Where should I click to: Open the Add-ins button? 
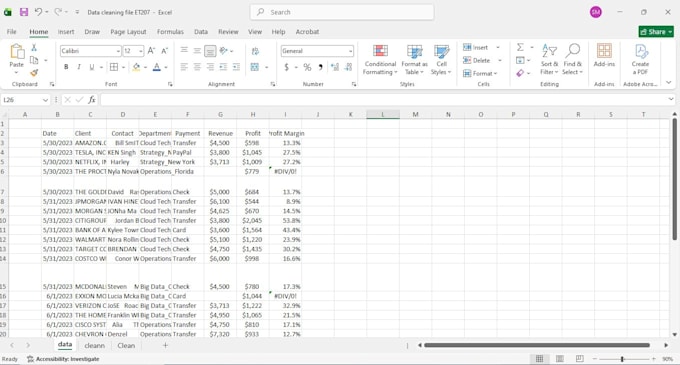tap(604, 55)
